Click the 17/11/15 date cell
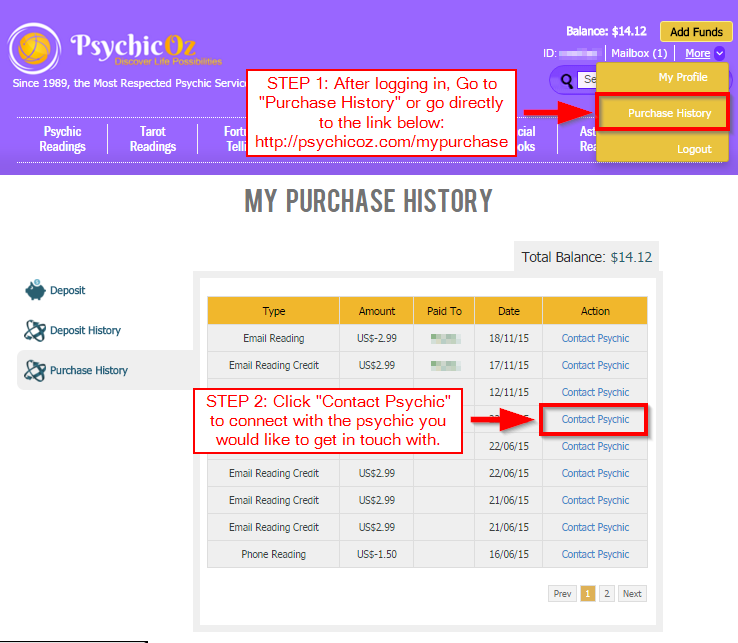738x643 pixels. (508, 365)
